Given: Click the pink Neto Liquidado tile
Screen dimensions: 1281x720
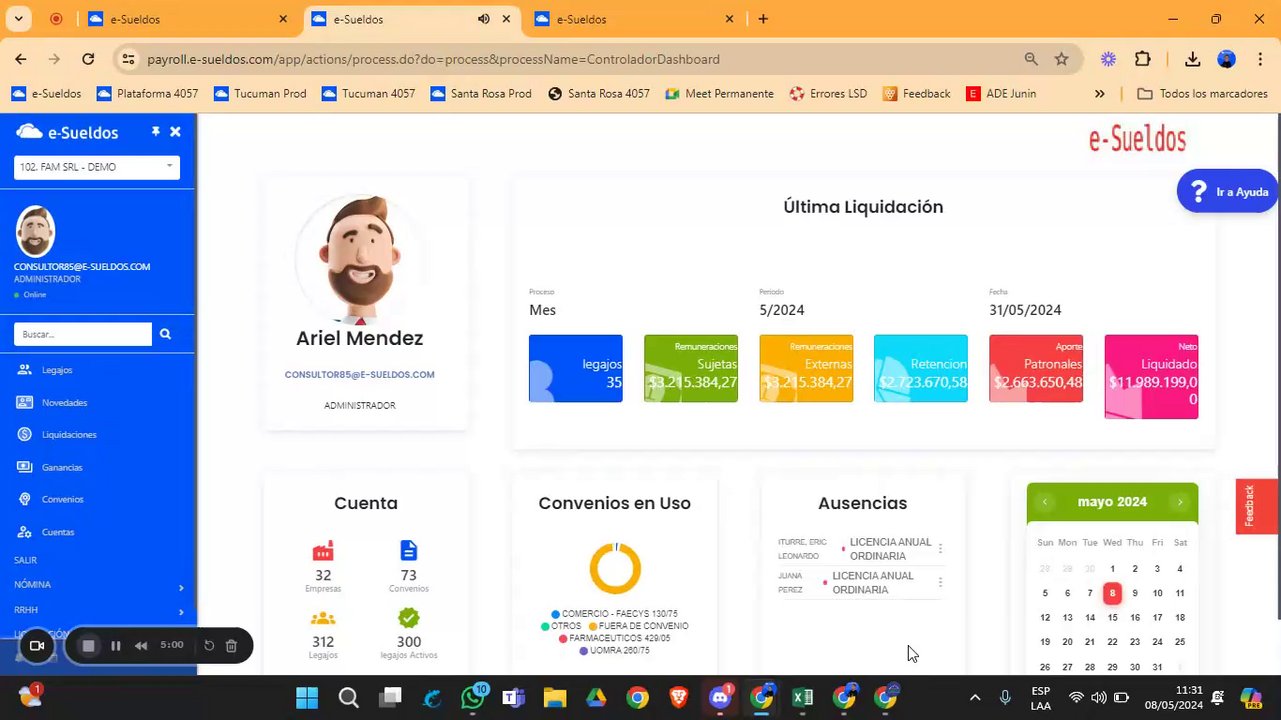Looking at the screenshot, I should tap(1151, 376).
